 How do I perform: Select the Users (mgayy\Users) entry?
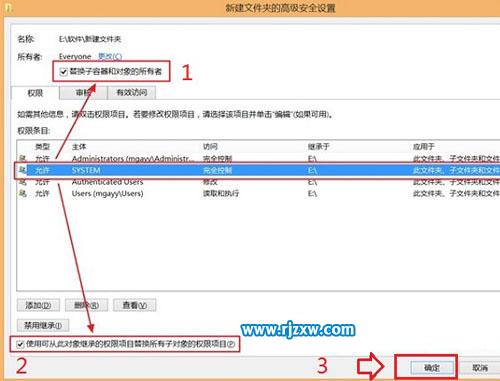click(x=259, y=193)
